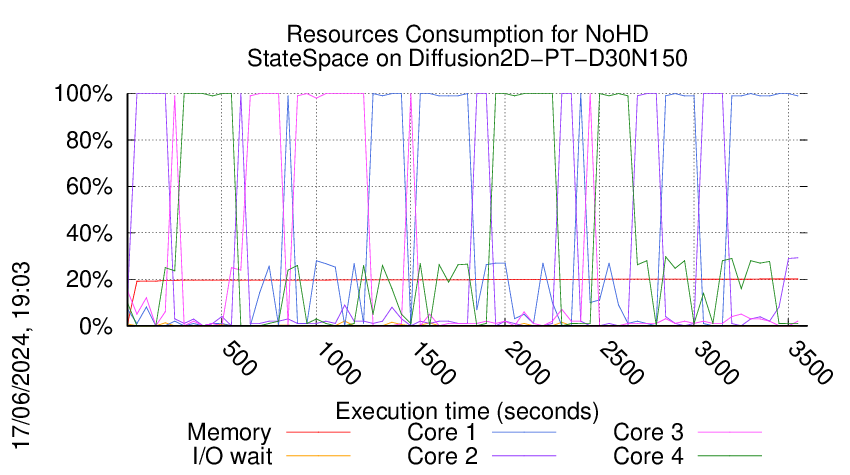Click the I/O wait legend label

coord(232,456)
